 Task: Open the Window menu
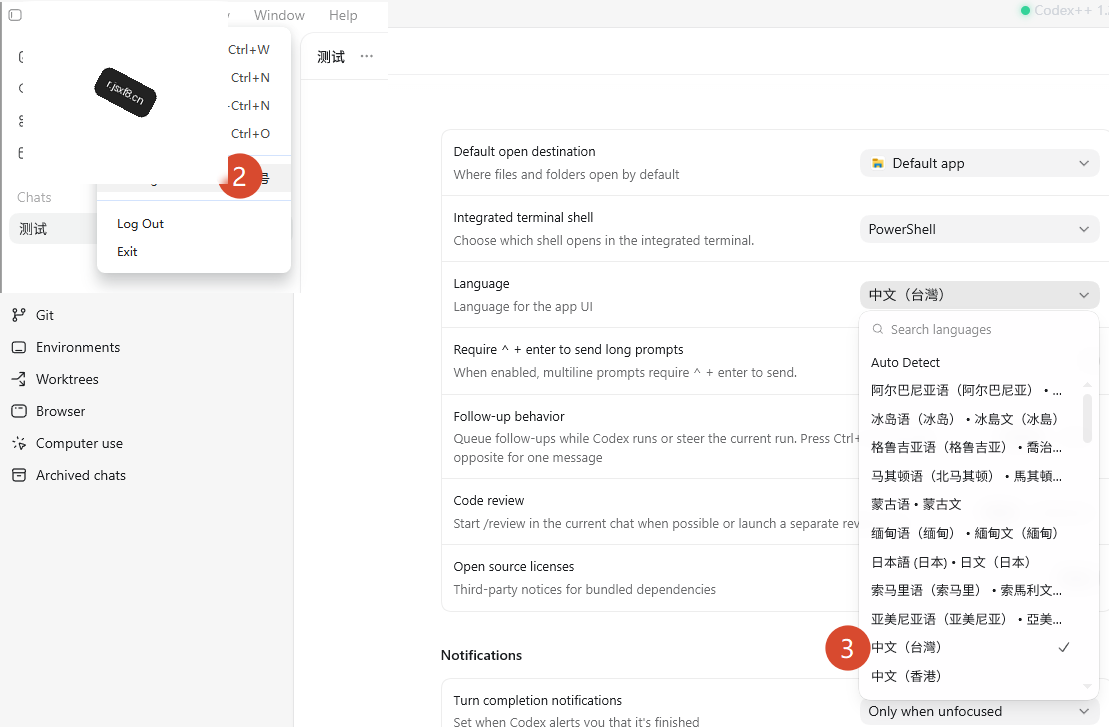click(x=279, y=15)
